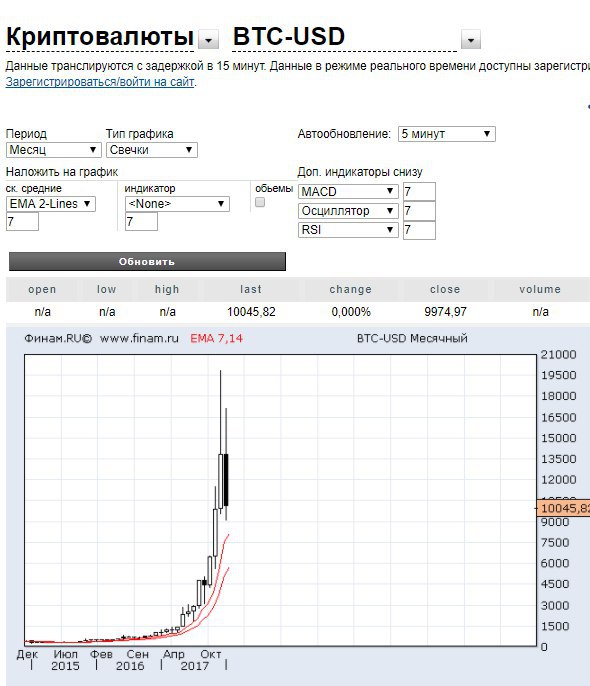590x686 pixels.
Task: Open the BTC-USD instrument dropdown arrow
Action: click(x=471, y=40)
